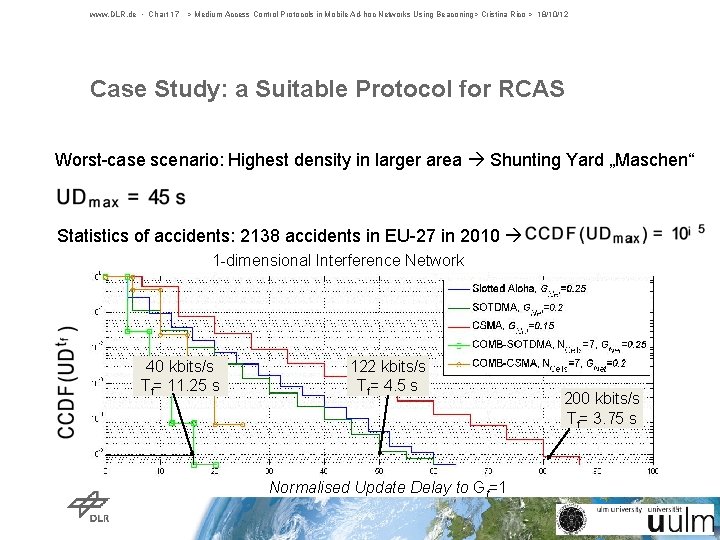Click the 'CCDF(UDmax) = 10' formula

(x=614, y=234)
